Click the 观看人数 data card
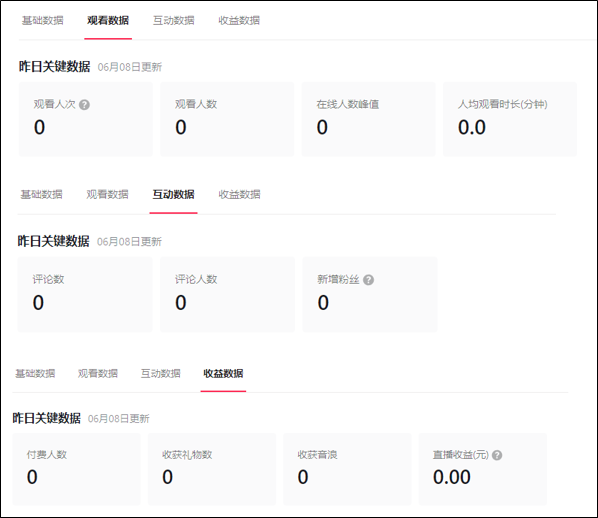 tap(227, 119)
